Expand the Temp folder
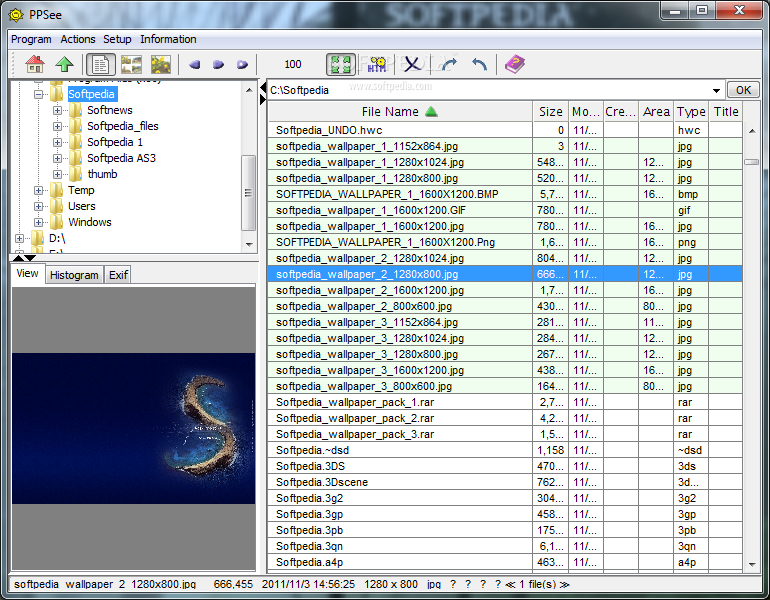The image size is (770, 600). coord(38,191)
